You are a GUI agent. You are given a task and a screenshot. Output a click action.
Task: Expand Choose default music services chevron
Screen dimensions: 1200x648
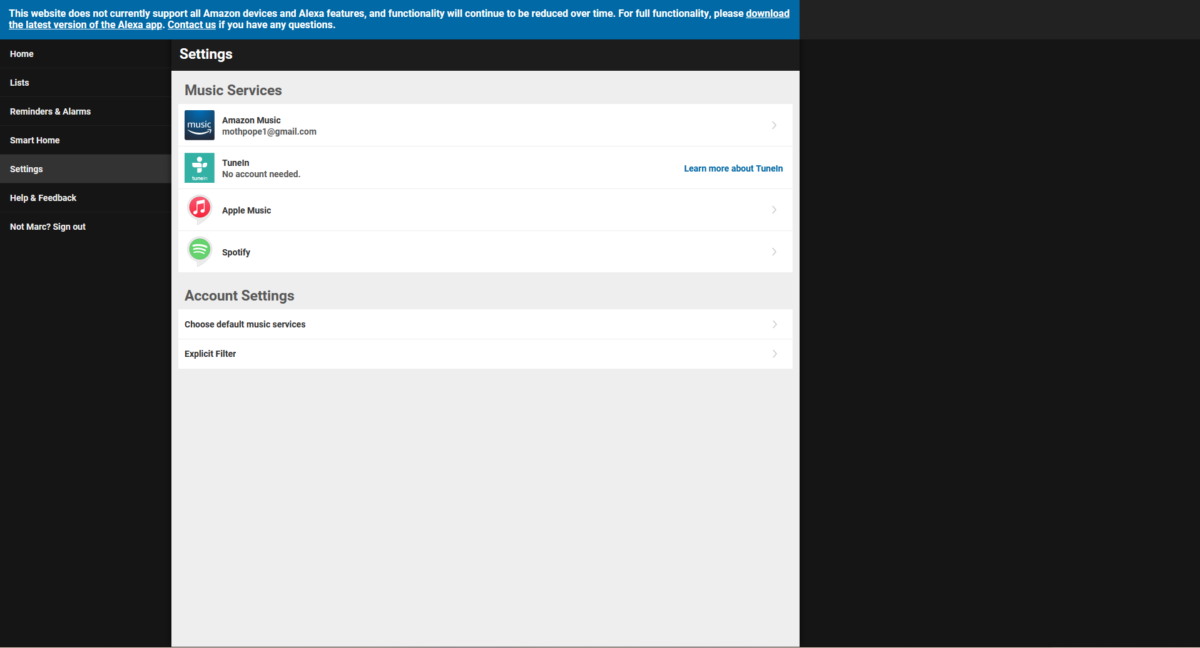(x=774, y=324)
